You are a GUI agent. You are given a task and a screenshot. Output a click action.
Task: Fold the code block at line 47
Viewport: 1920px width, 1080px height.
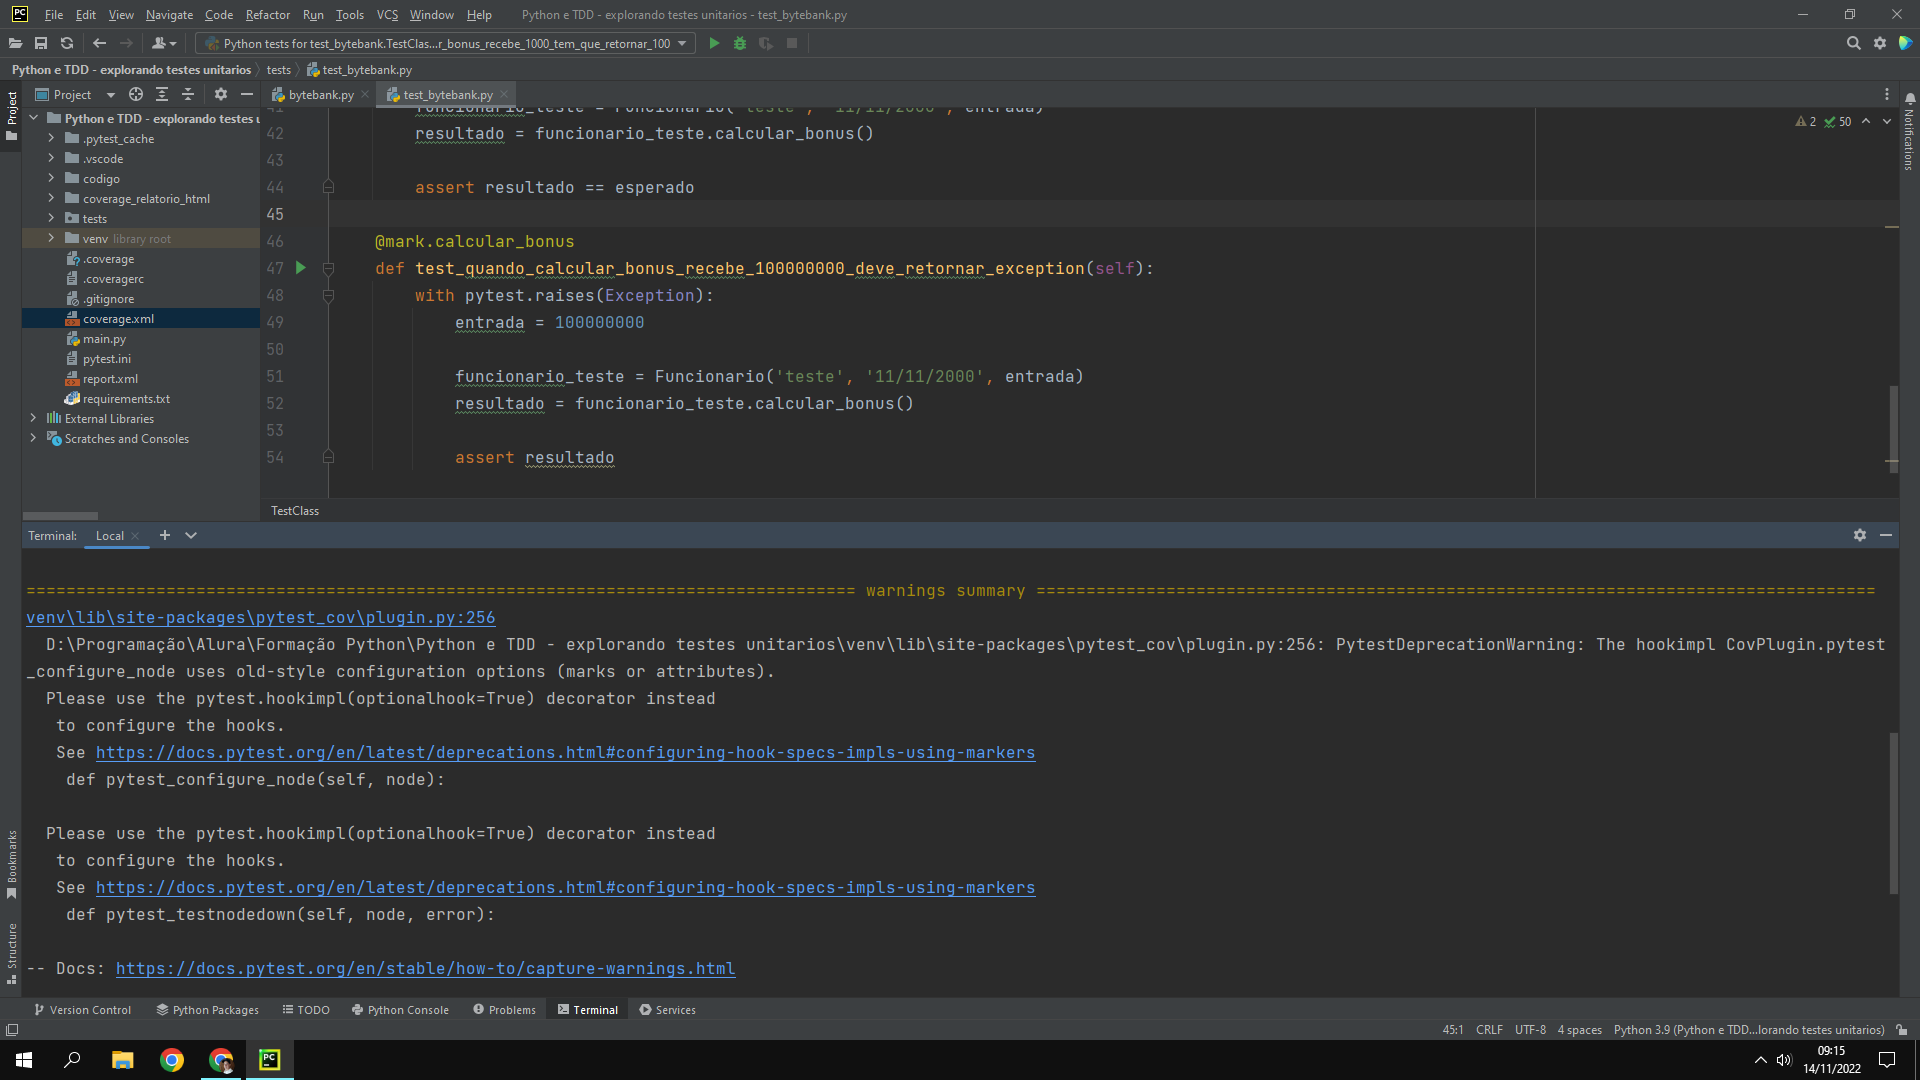(x=328, y=268)
